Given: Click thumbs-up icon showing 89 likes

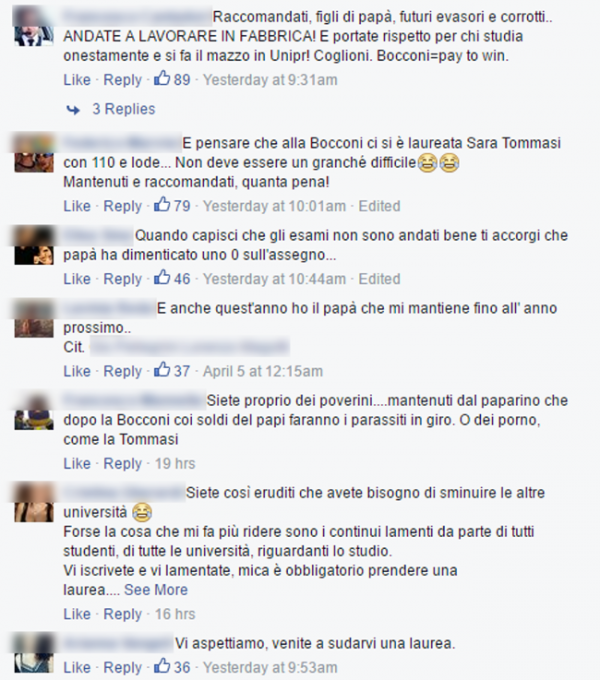Looking at the screenshot, I should click(x=162, y=78).
